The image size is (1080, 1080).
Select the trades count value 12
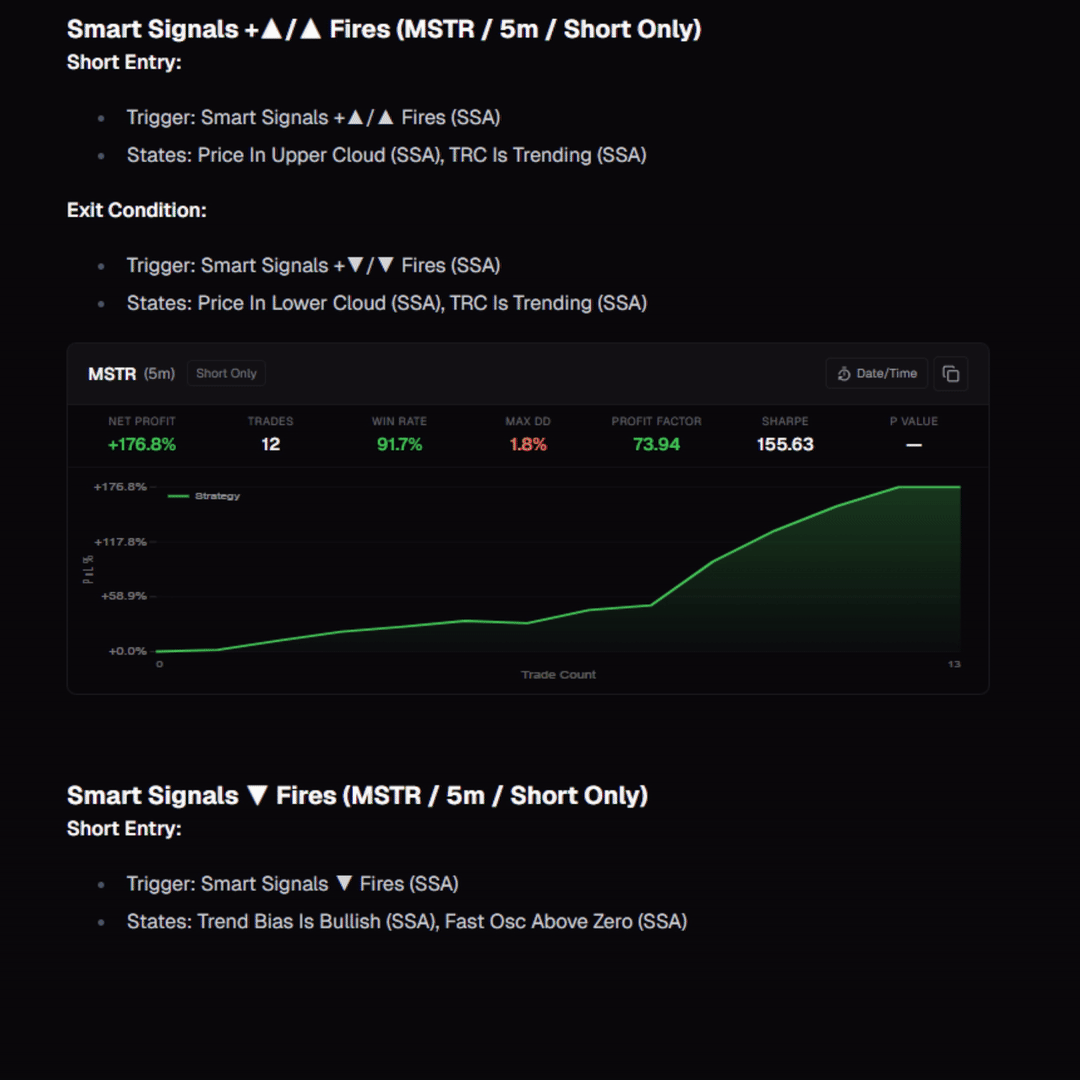[x=271, y=445]
